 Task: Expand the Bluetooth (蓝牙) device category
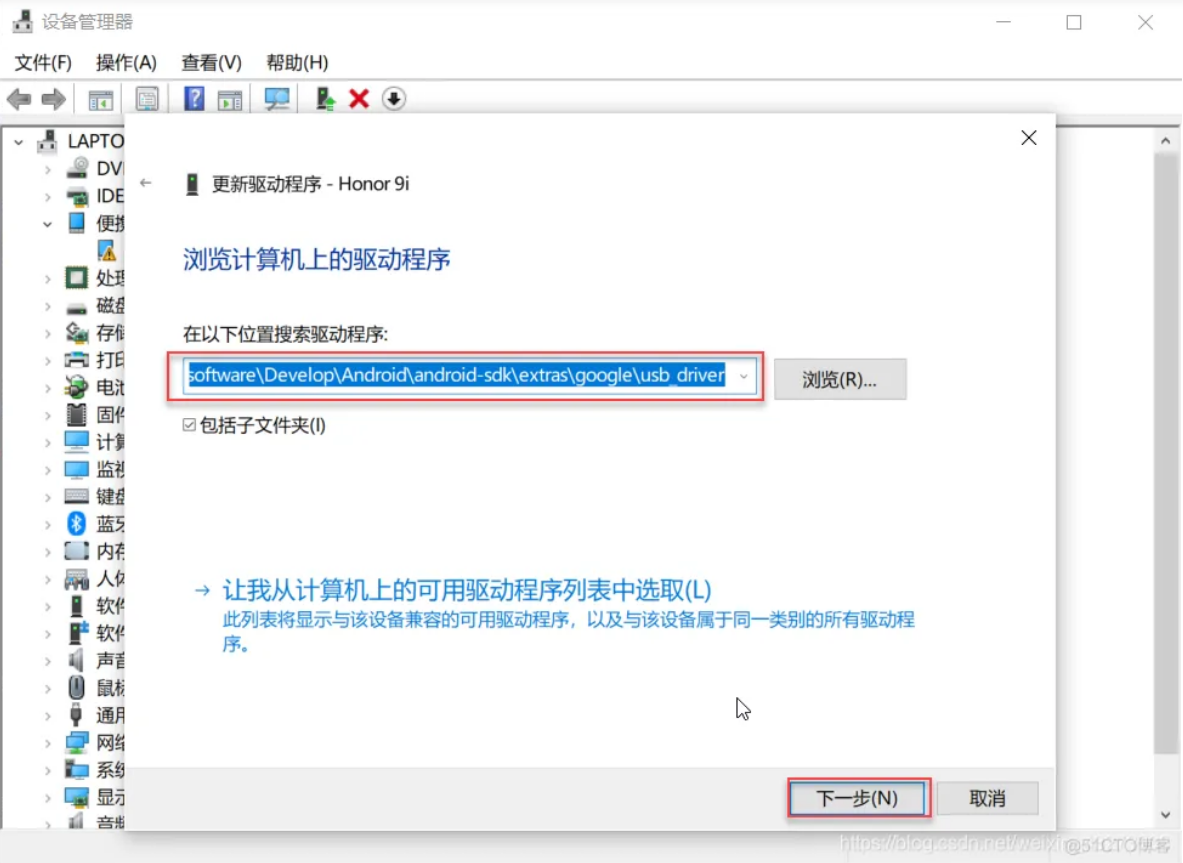47,523
